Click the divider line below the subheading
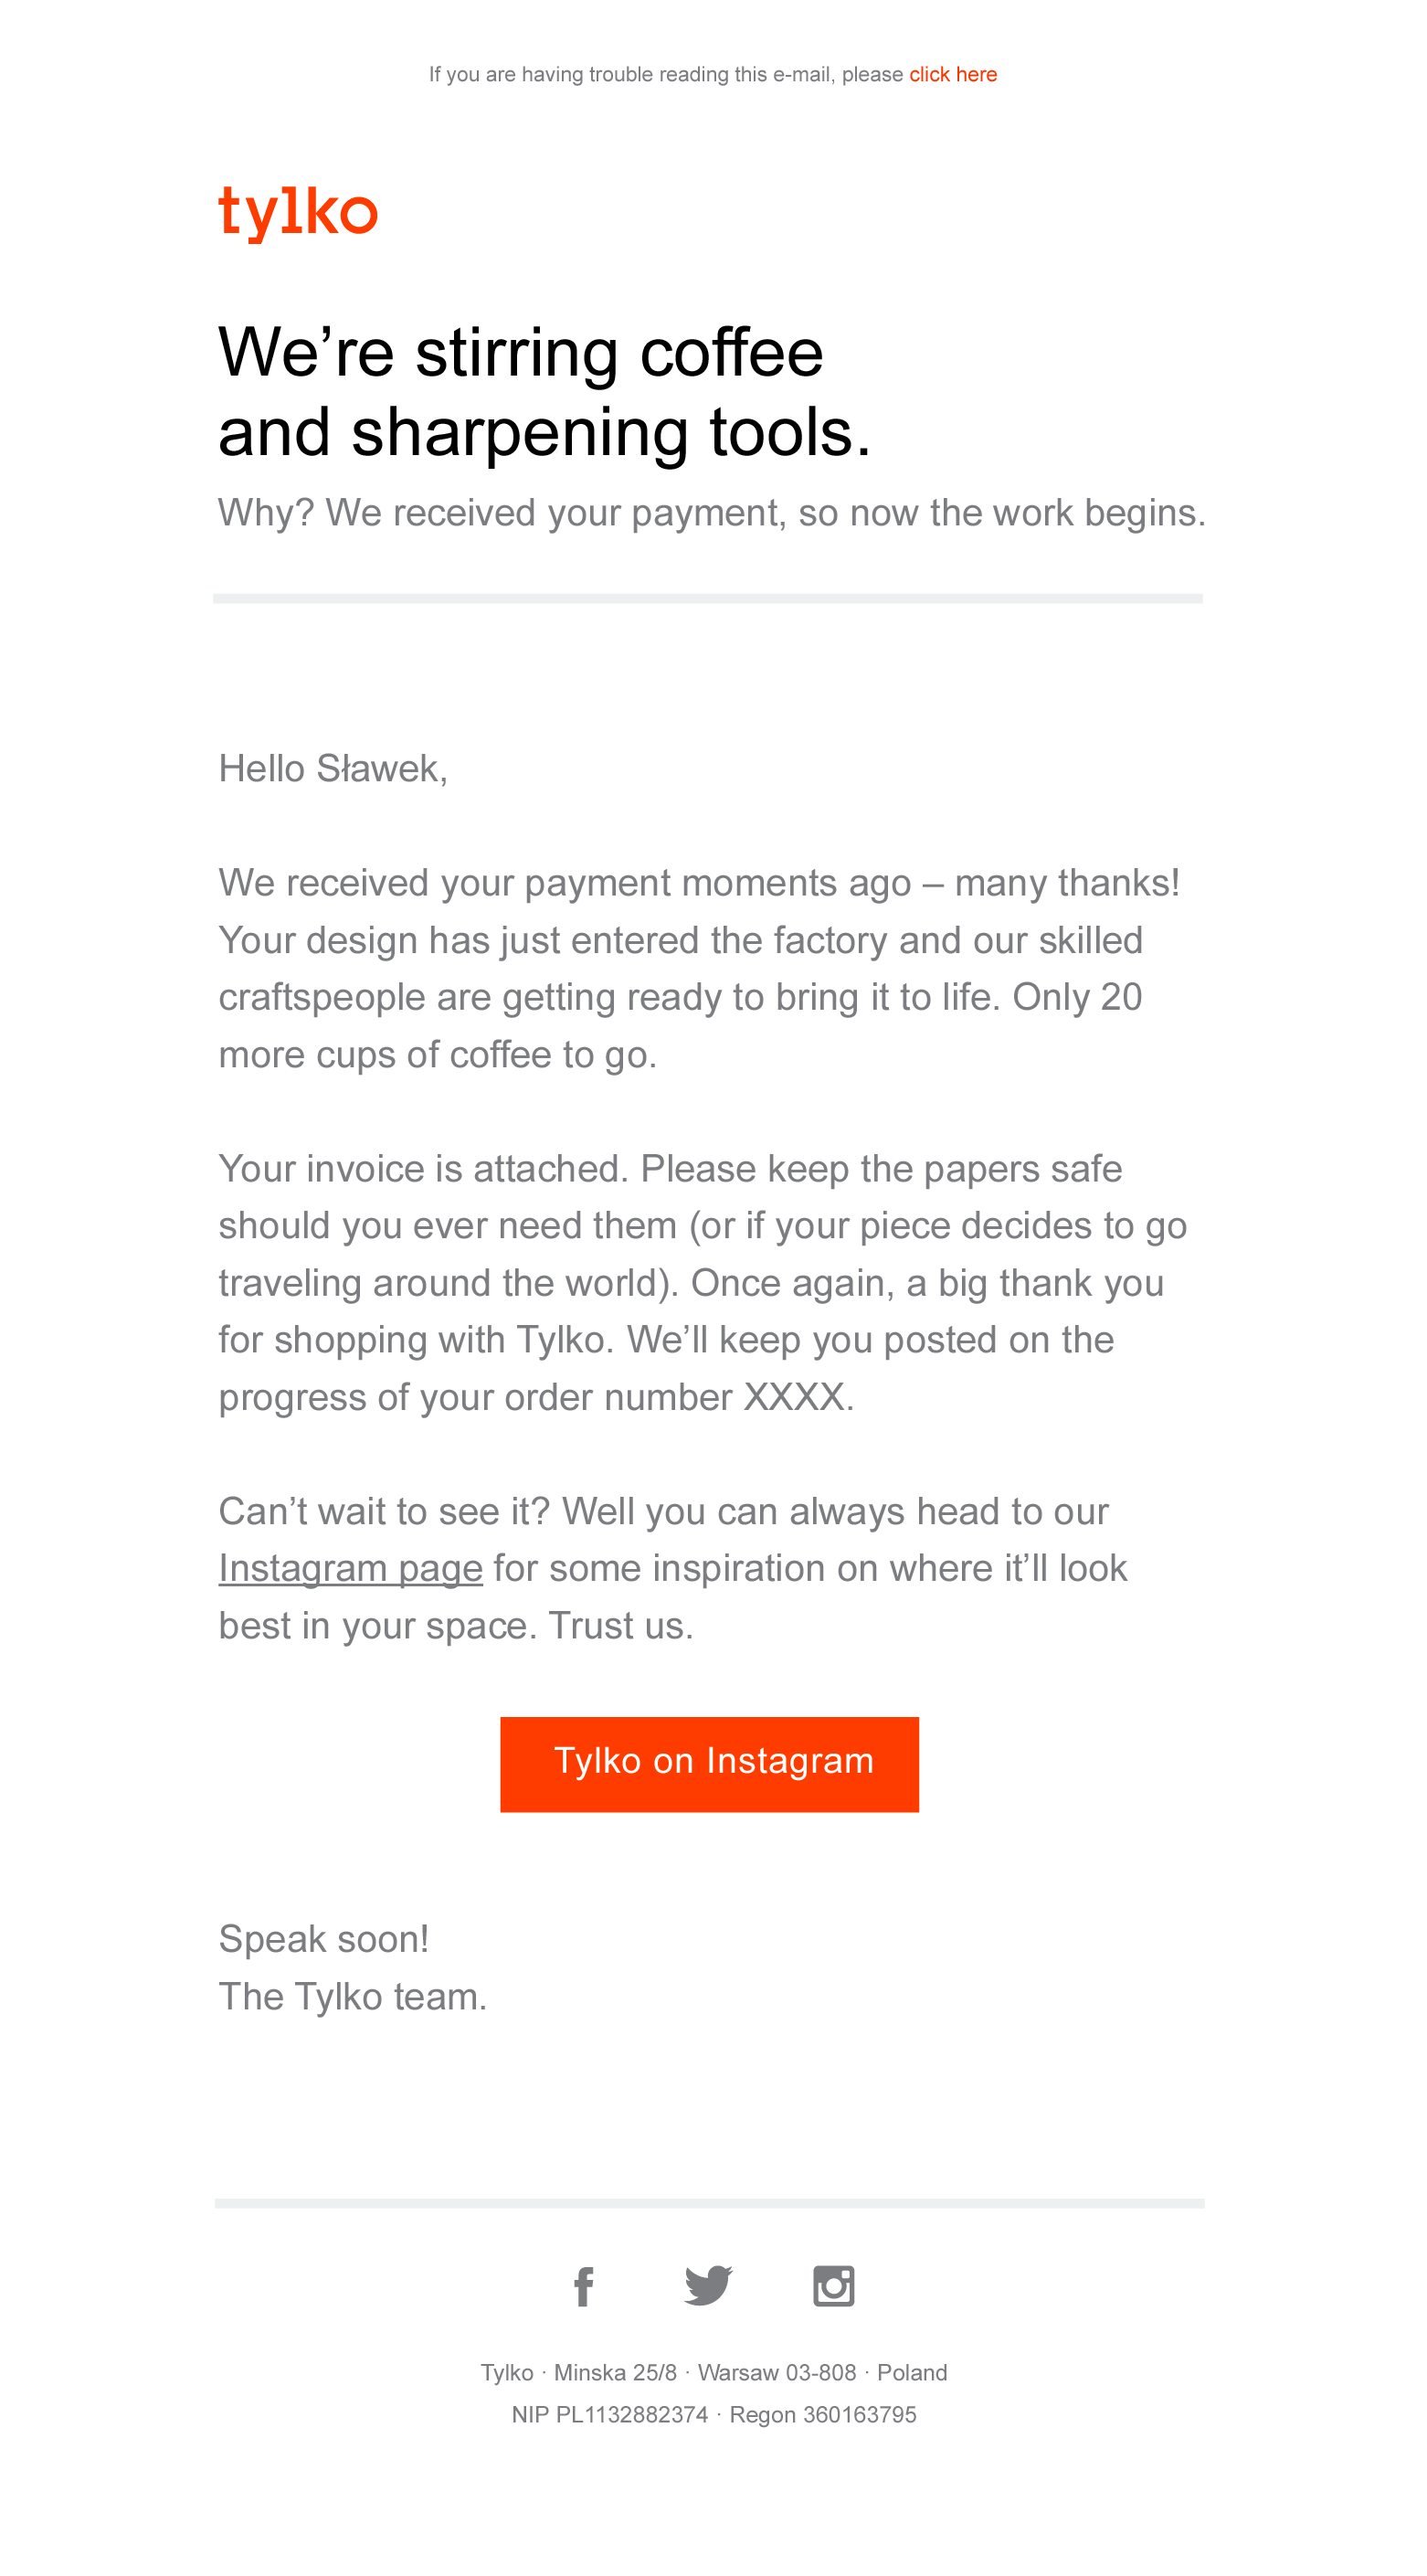This screenshot has height=2576, width=1427. tap(707, 599)
